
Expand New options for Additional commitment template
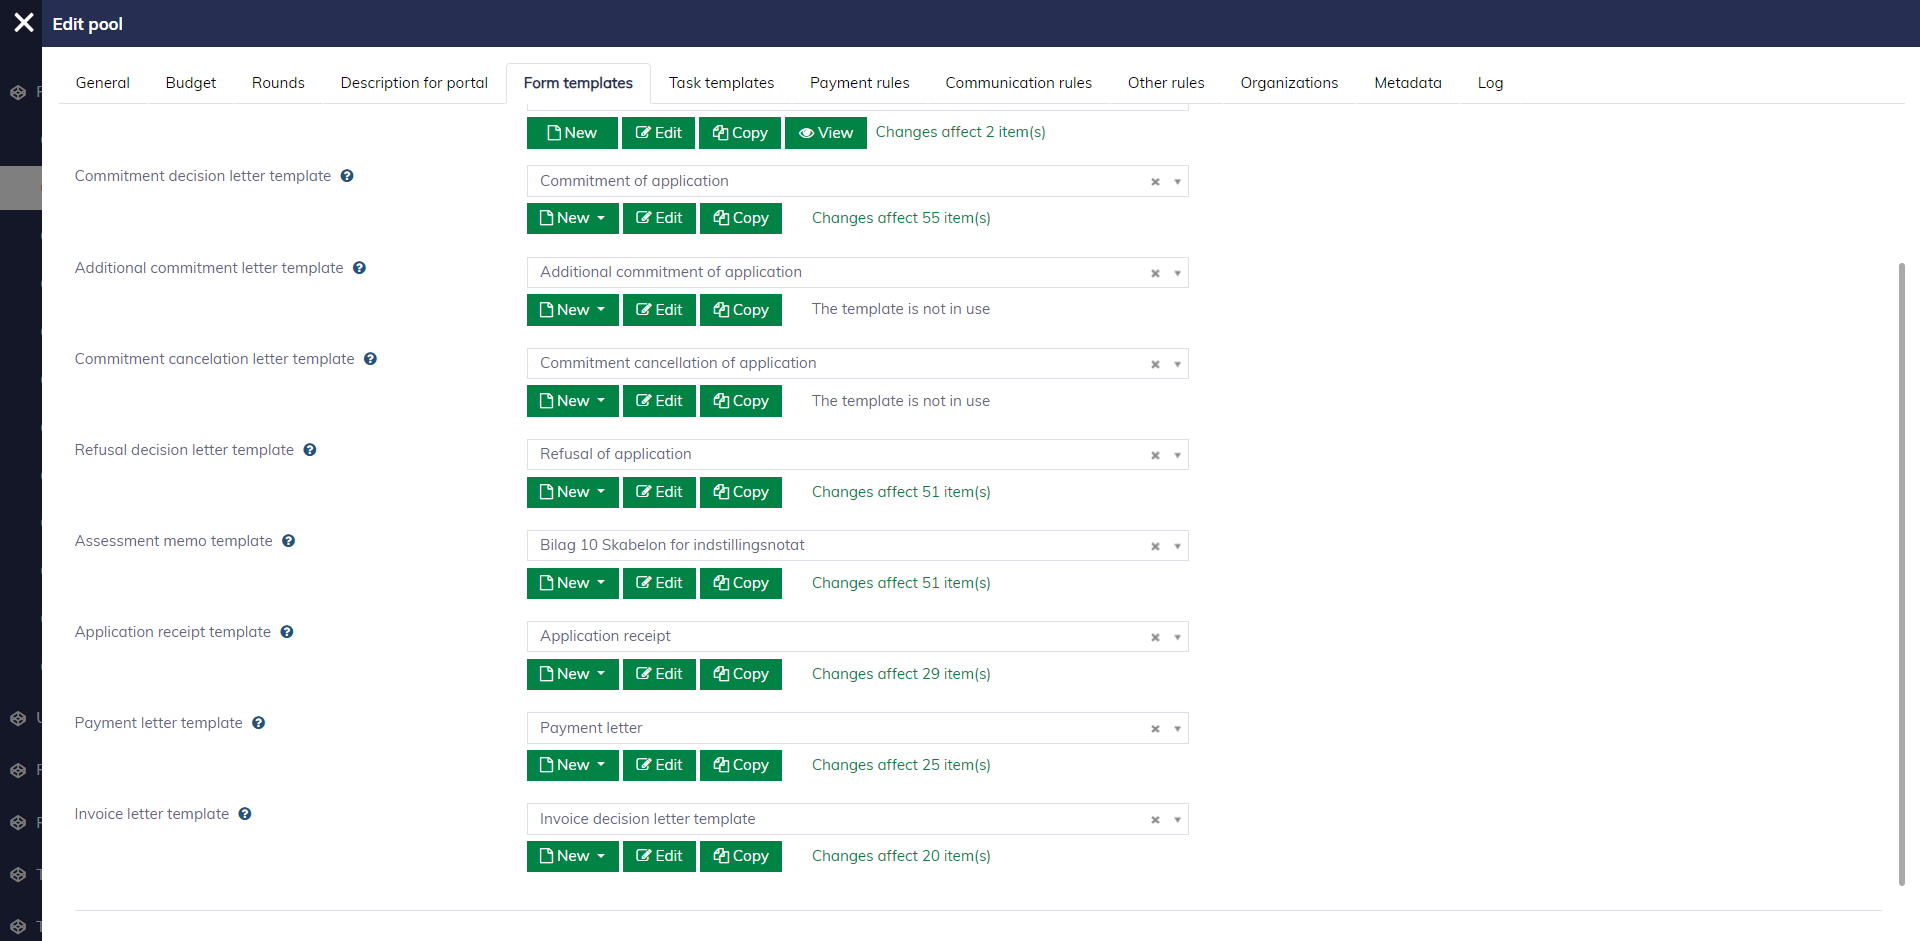[572, 310]
